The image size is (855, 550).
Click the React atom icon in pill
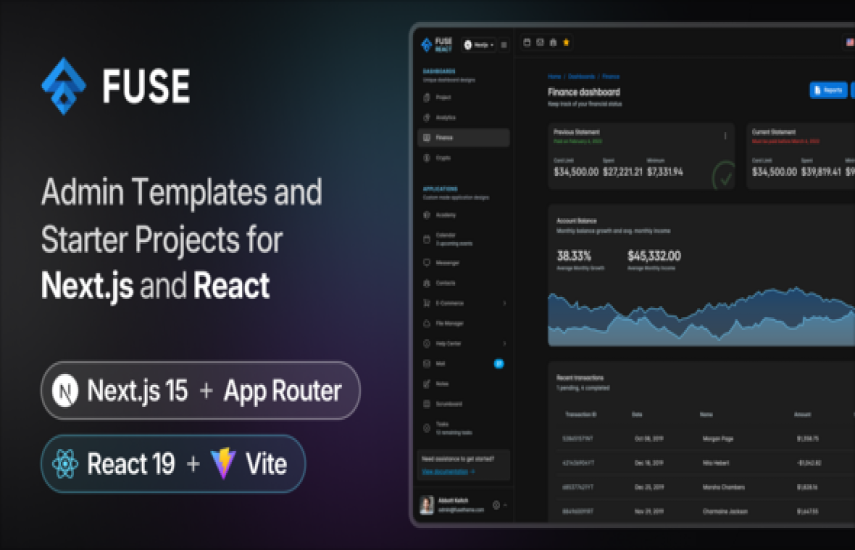click(x=65, y=464)
